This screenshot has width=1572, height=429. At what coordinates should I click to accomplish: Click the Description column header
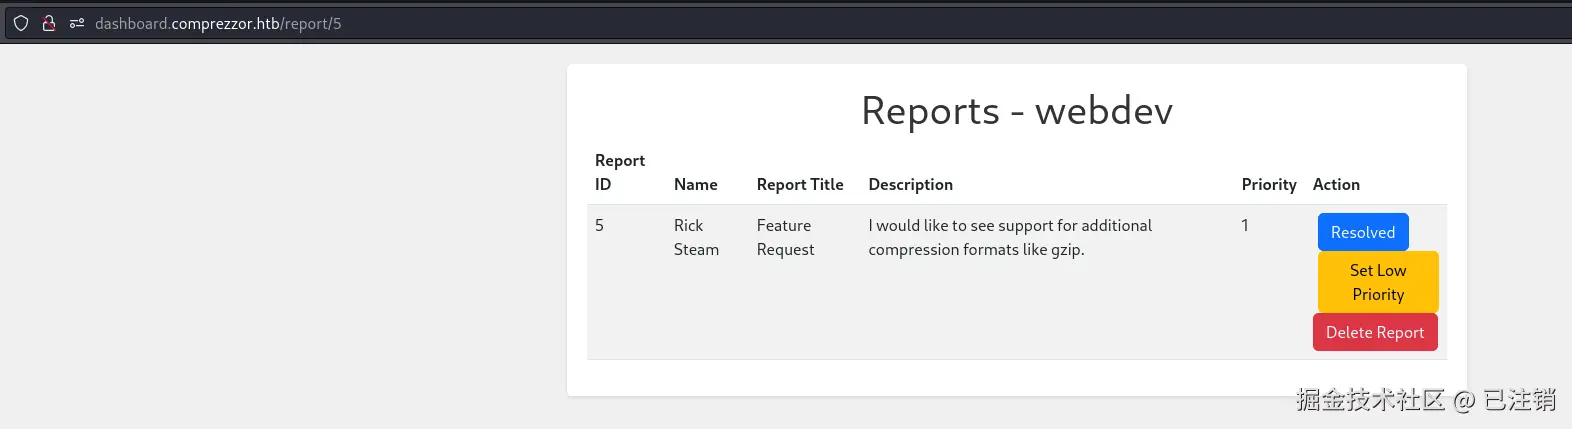910,184
